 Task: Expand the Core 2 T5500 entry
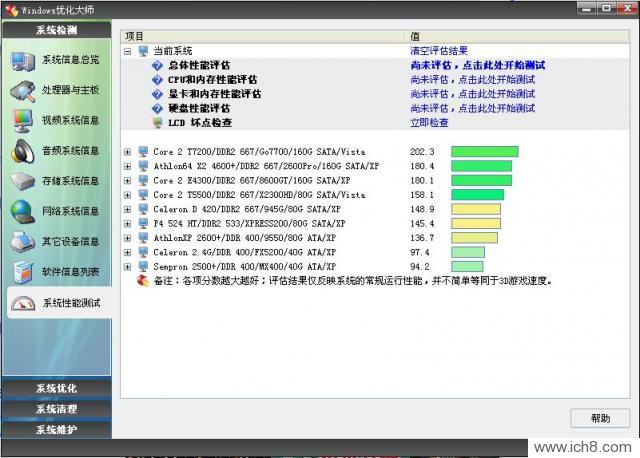click(128, 195)
